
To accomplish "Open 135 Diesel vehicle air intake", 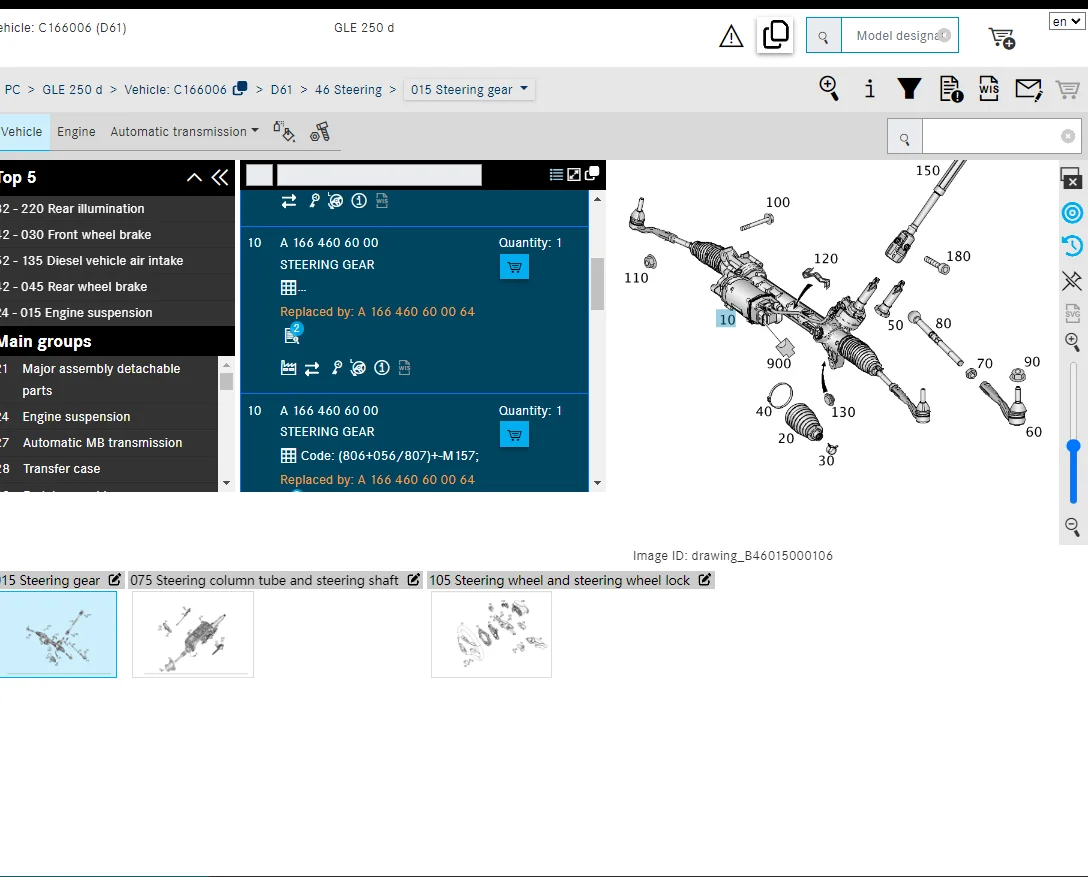I will pyautogui.click(x=117, y=261).
